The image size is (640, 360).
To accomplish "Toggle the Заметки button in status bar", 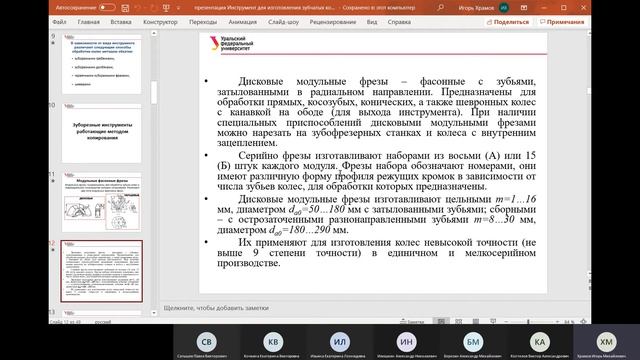I will [x=412, y=322].
